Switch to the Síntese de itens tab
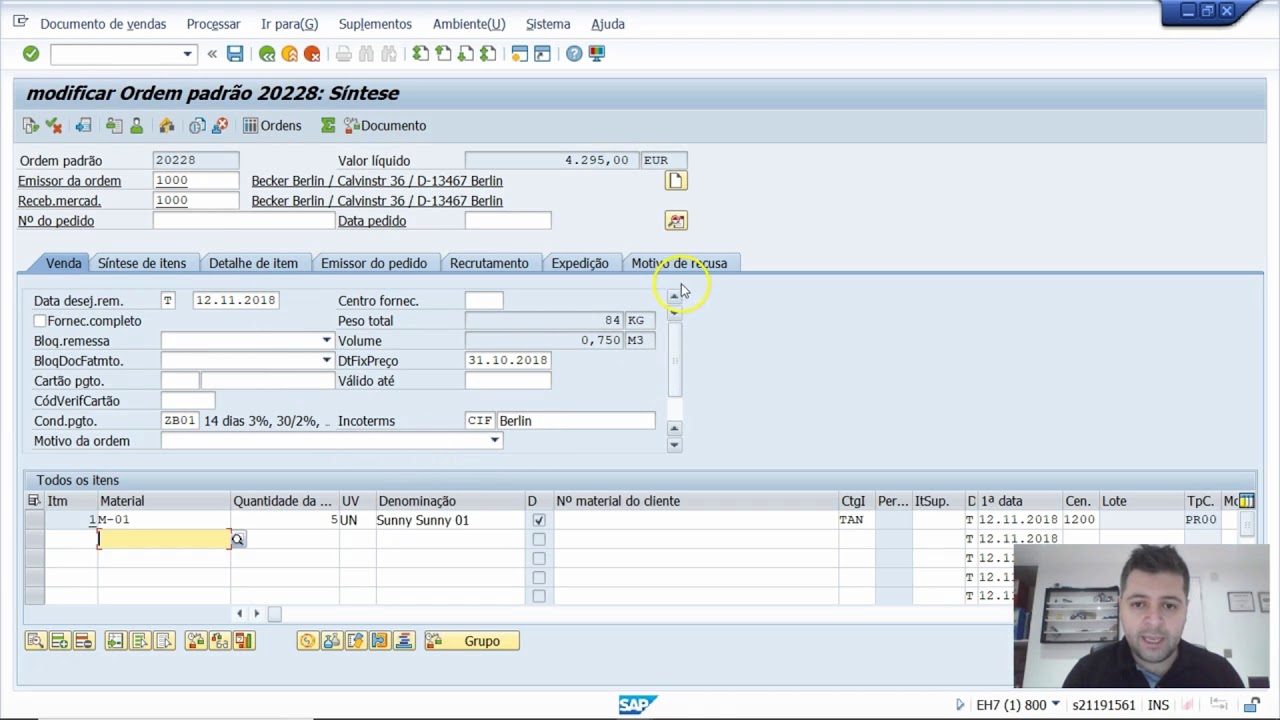1280x720 pixels. click(x=142, y=263)
